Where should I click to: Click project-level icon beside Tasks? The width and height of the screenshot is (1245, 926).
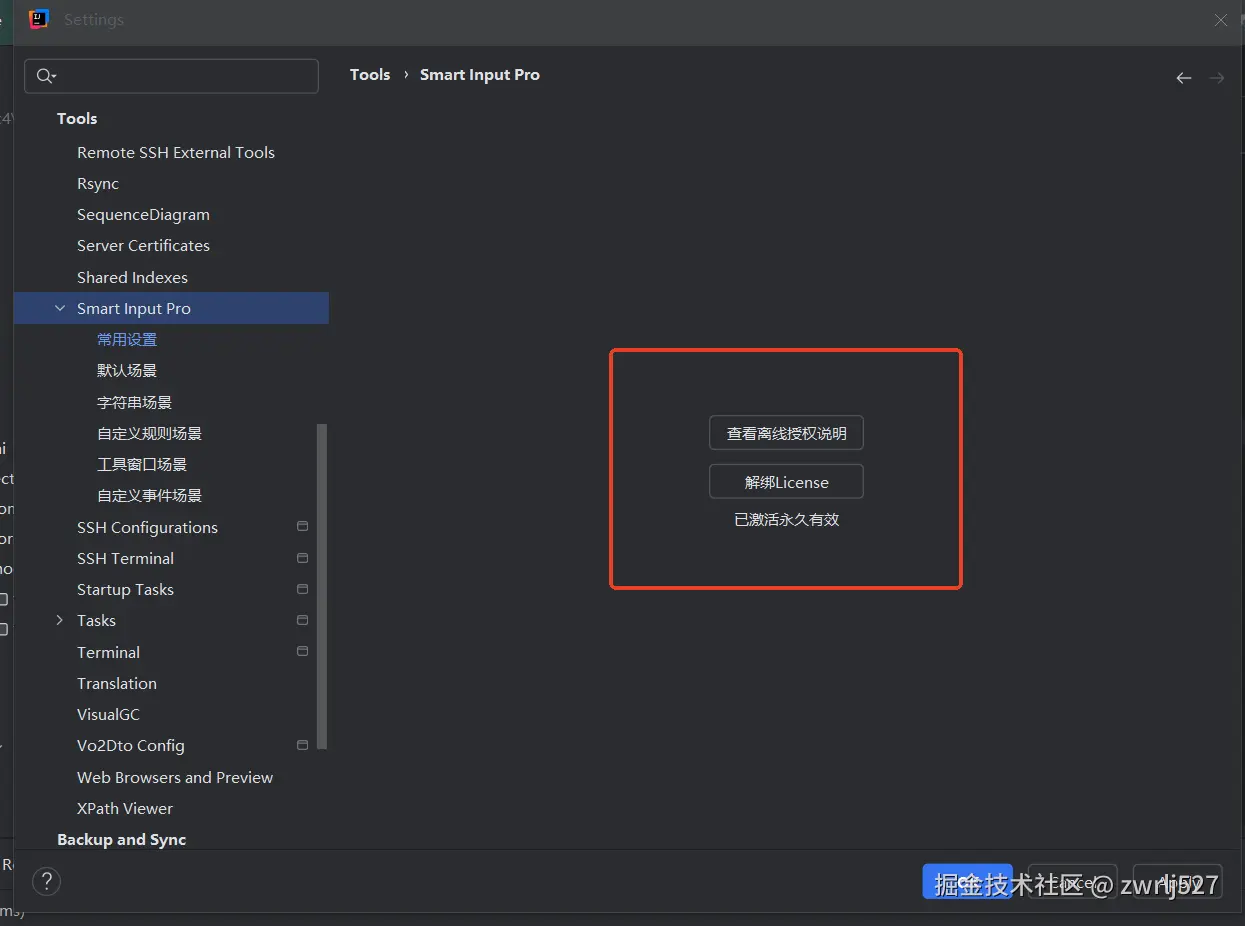coord(303,620)
